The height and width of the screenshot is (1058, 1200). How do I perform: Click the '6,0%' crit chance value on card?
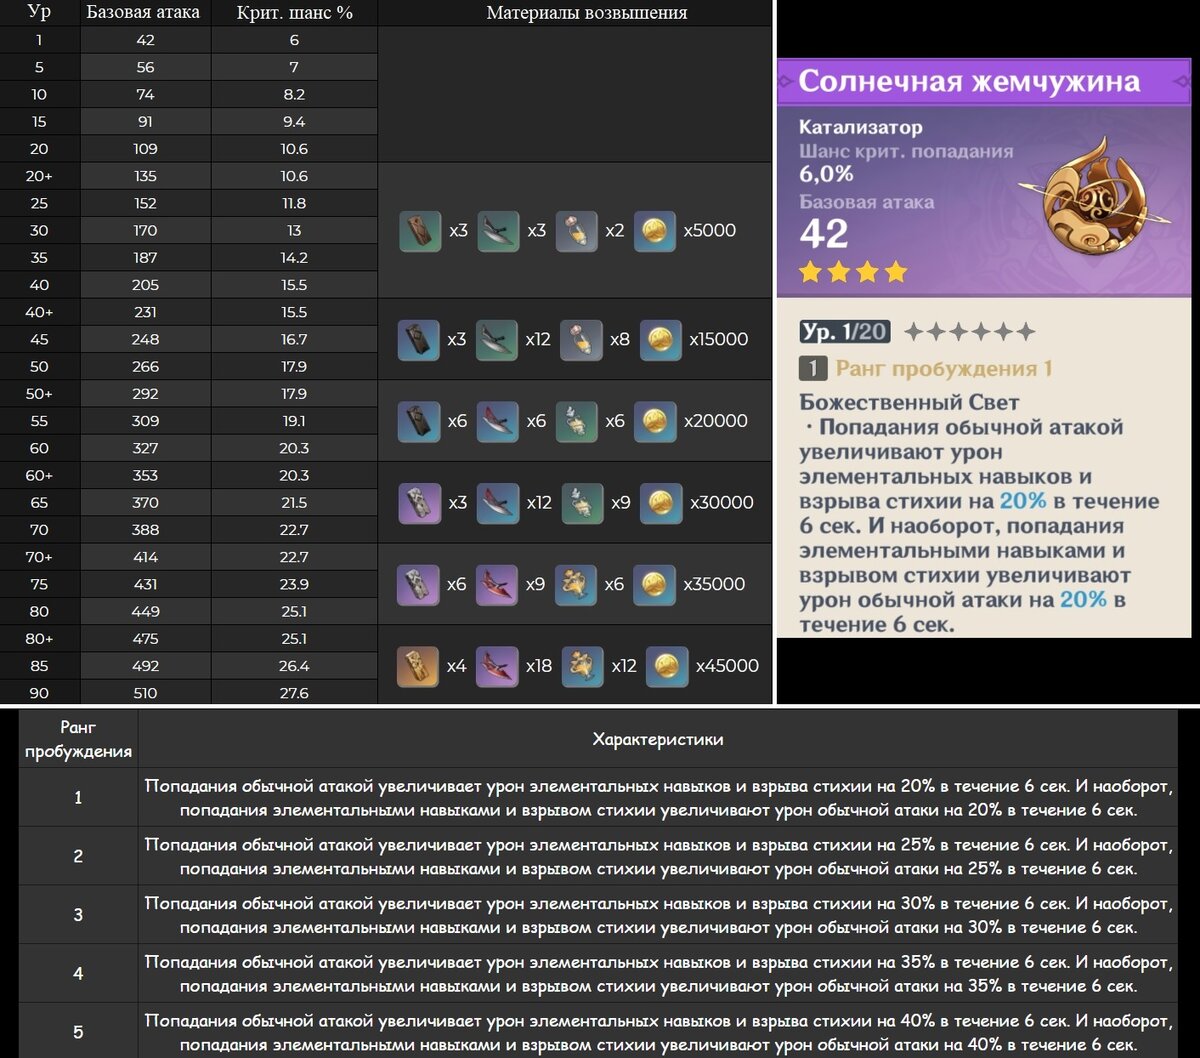coord(826,173)
